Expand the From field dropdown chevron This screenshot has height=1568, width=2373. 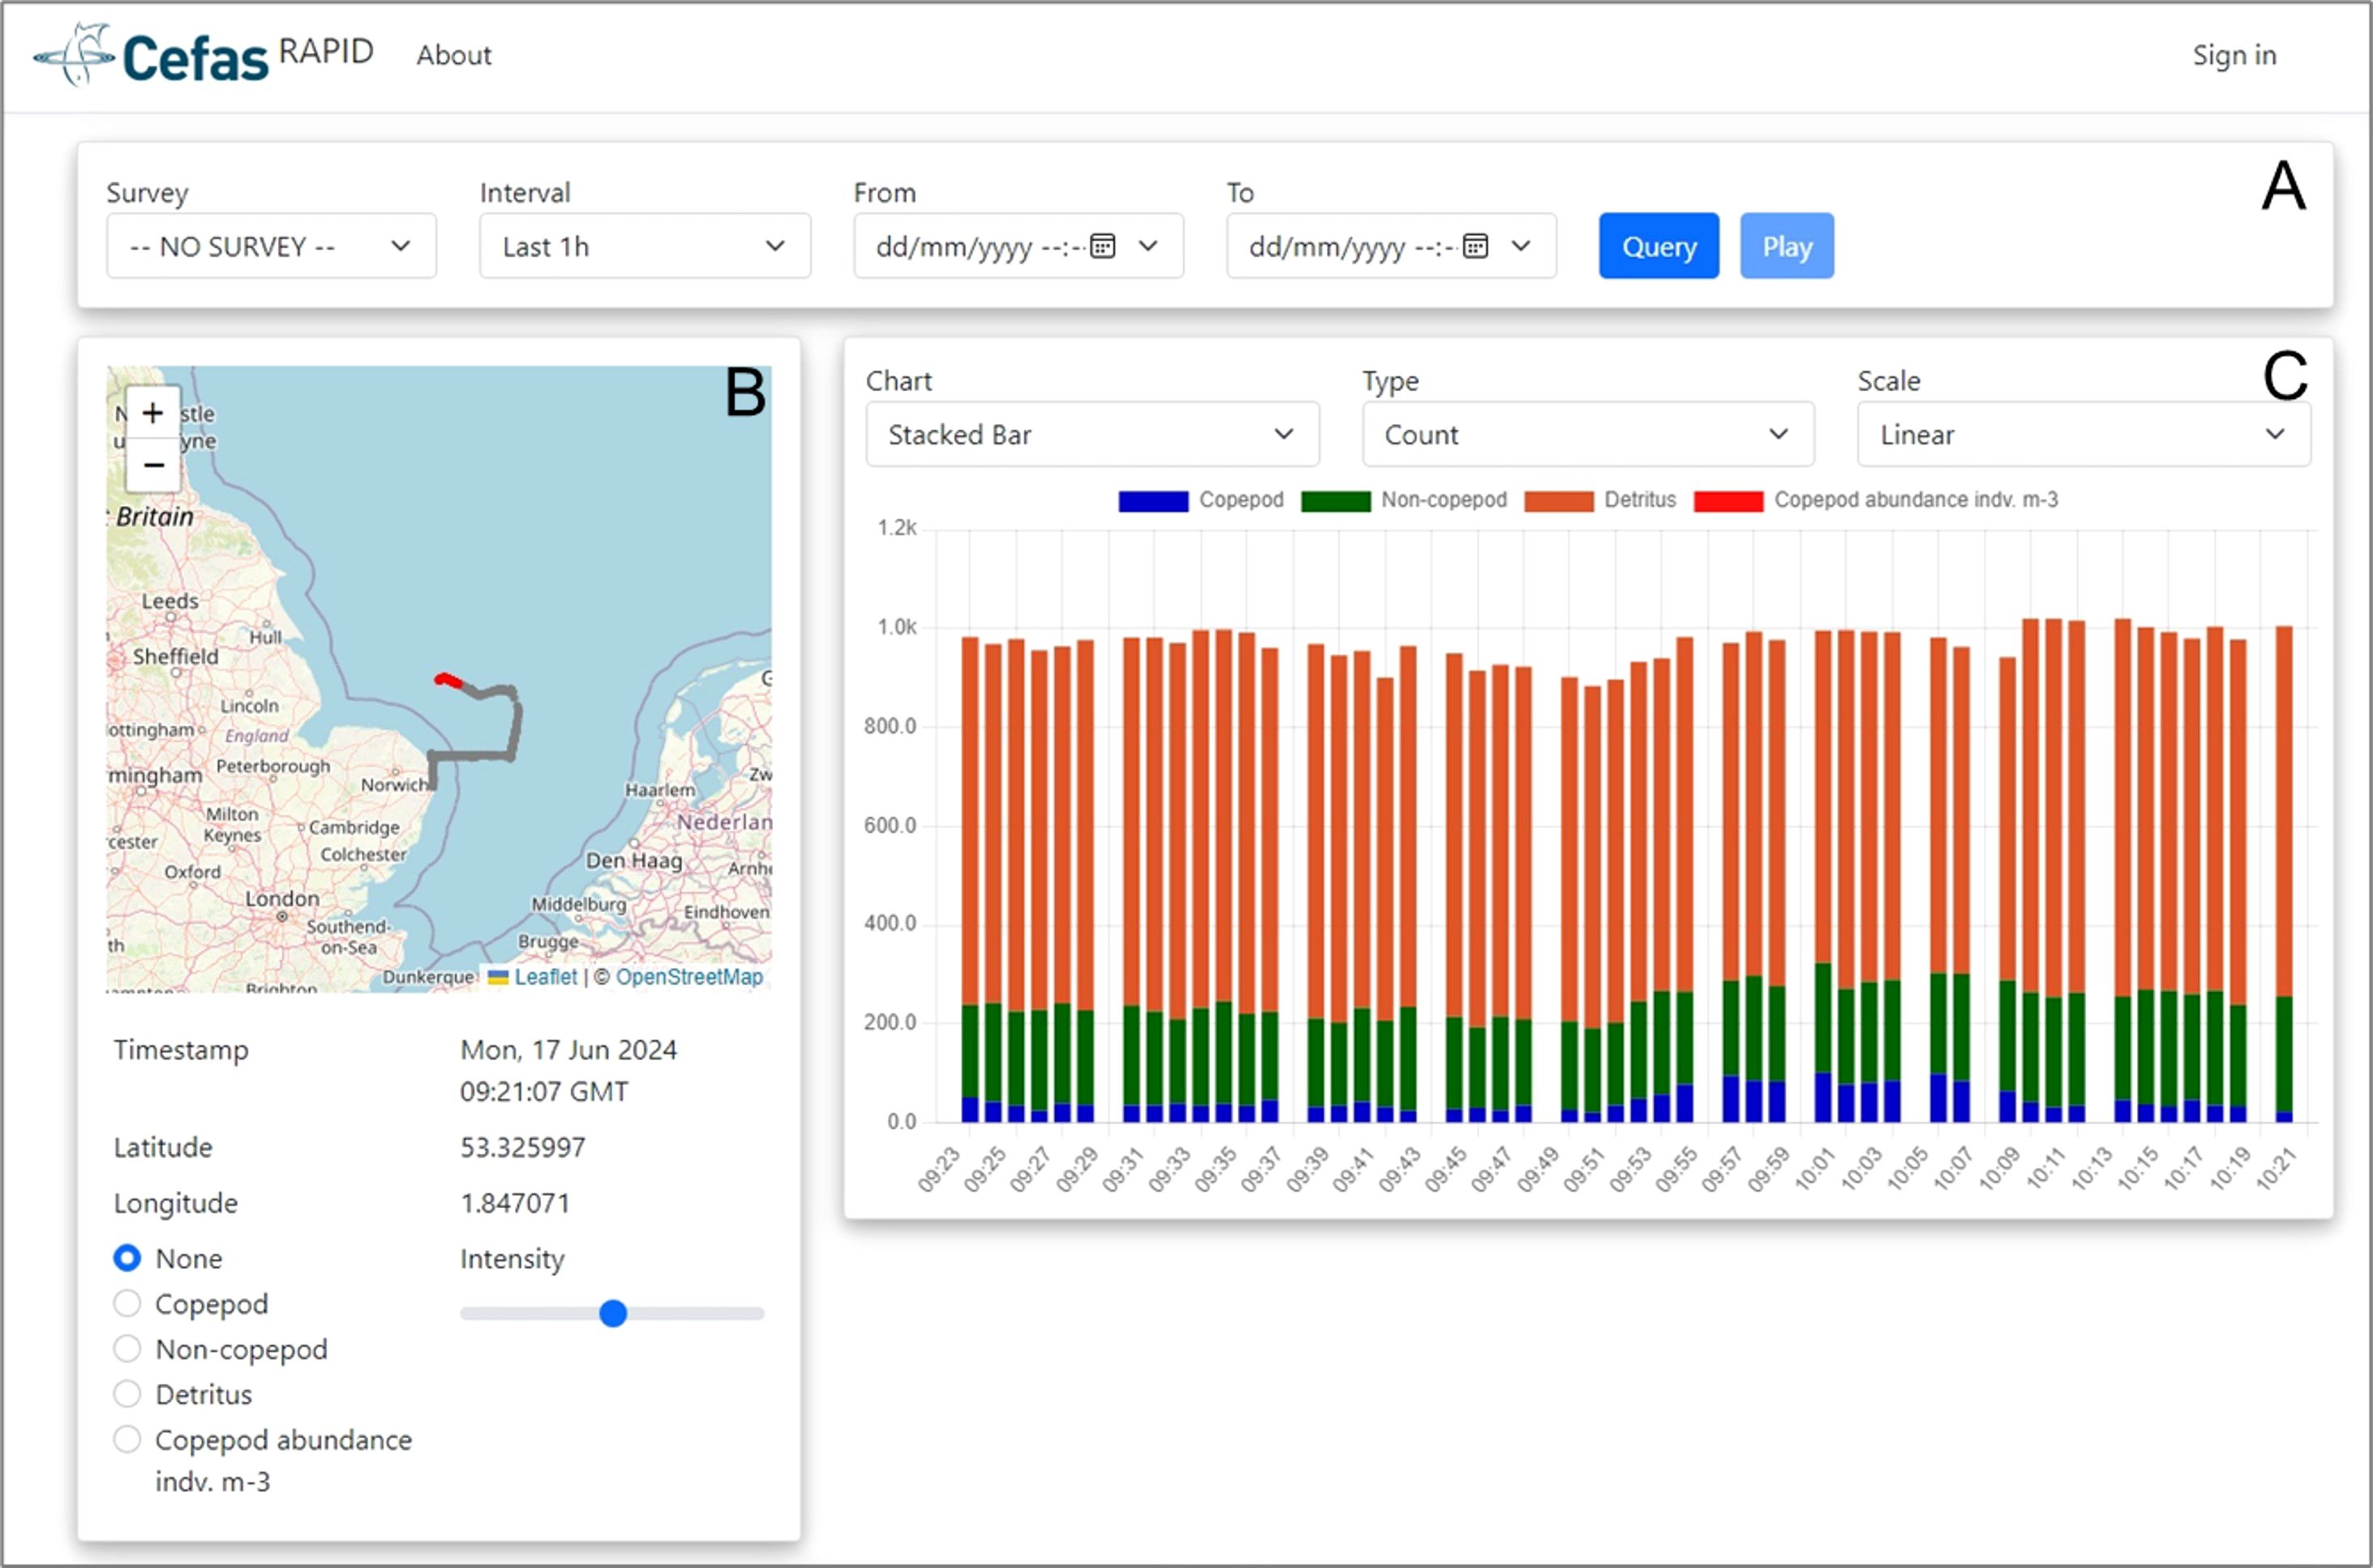[x=1148, y=246]
